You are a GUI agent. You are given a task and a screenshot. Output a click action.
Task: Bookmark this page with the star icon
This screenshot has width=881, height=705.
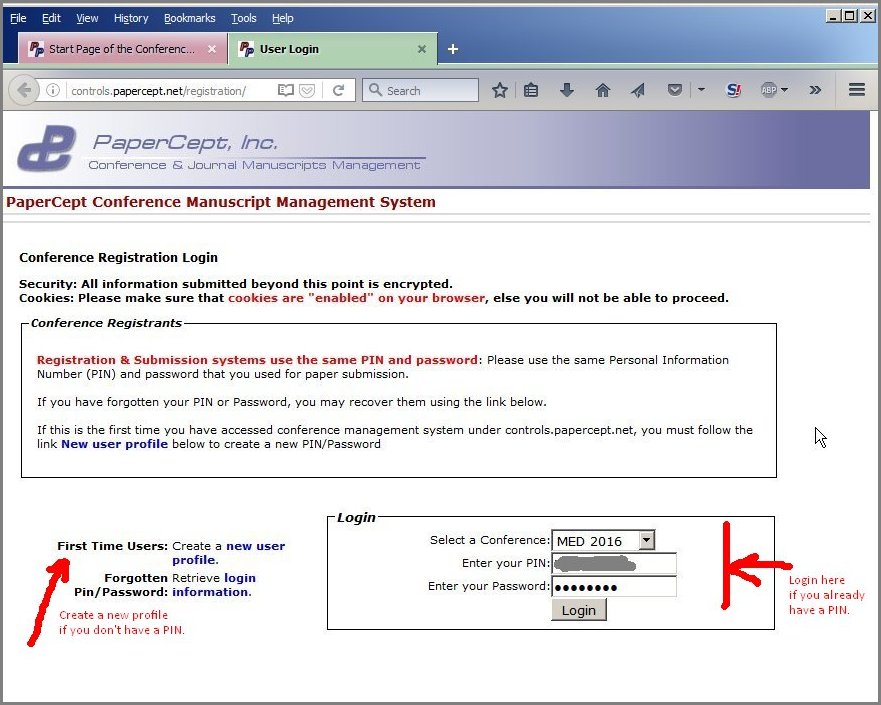click(x=499, y=90)
